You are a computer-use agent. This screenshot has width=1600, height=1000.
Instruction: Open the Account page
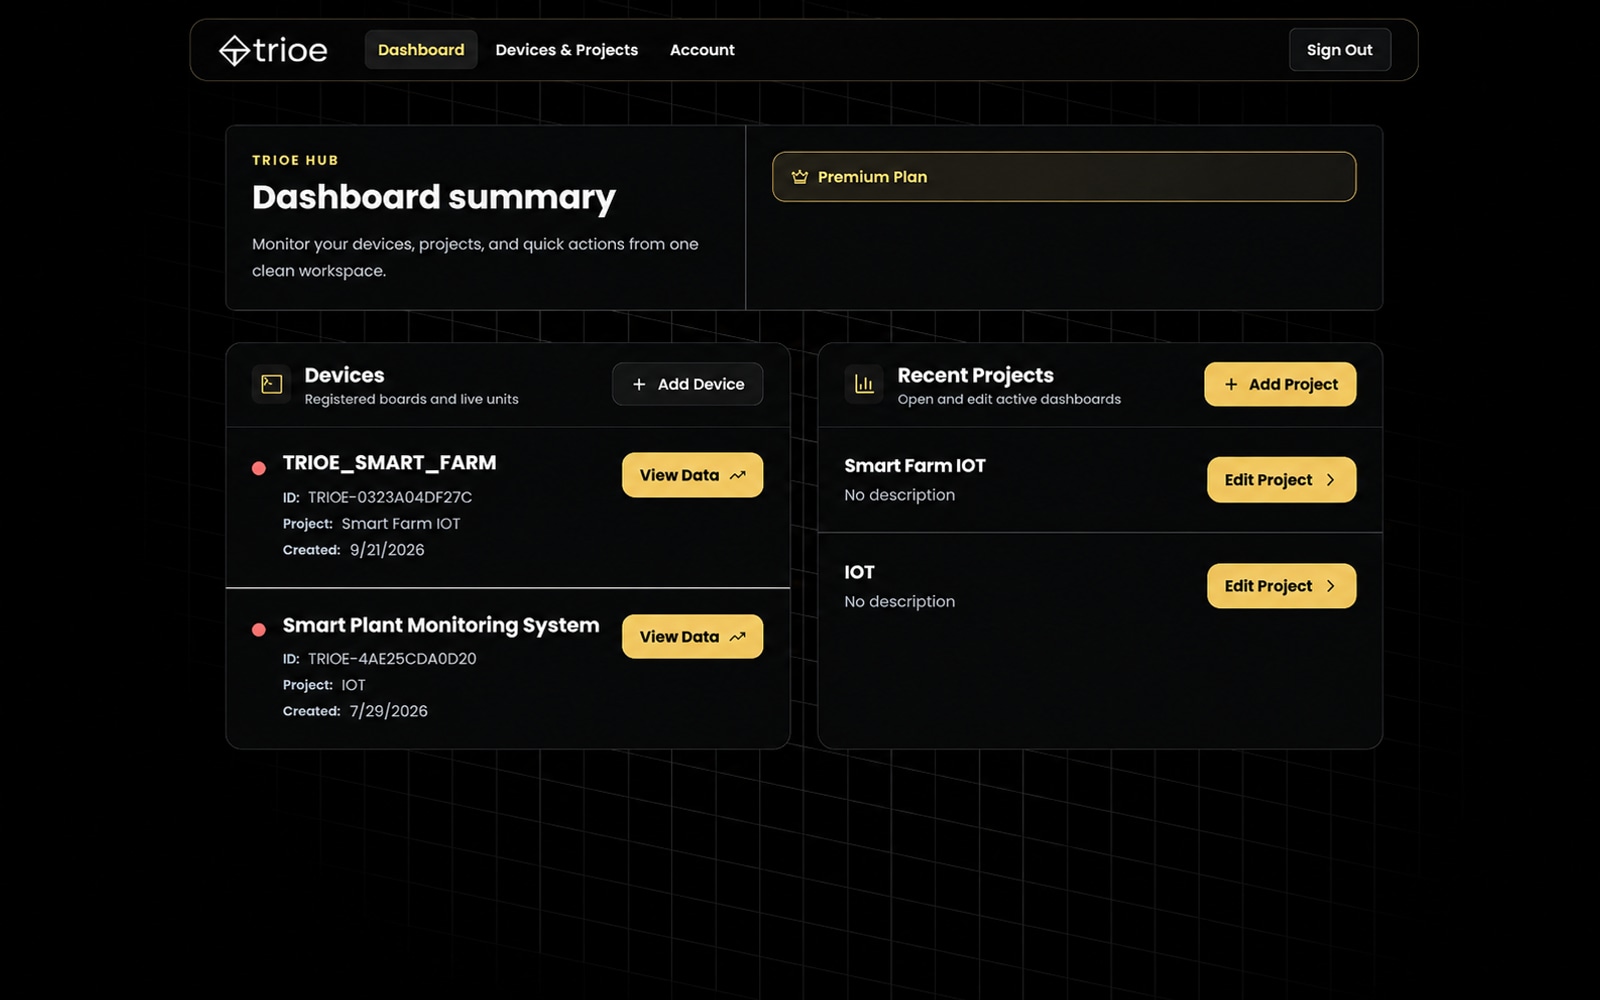pyautogui.click(x=702, y=50)
